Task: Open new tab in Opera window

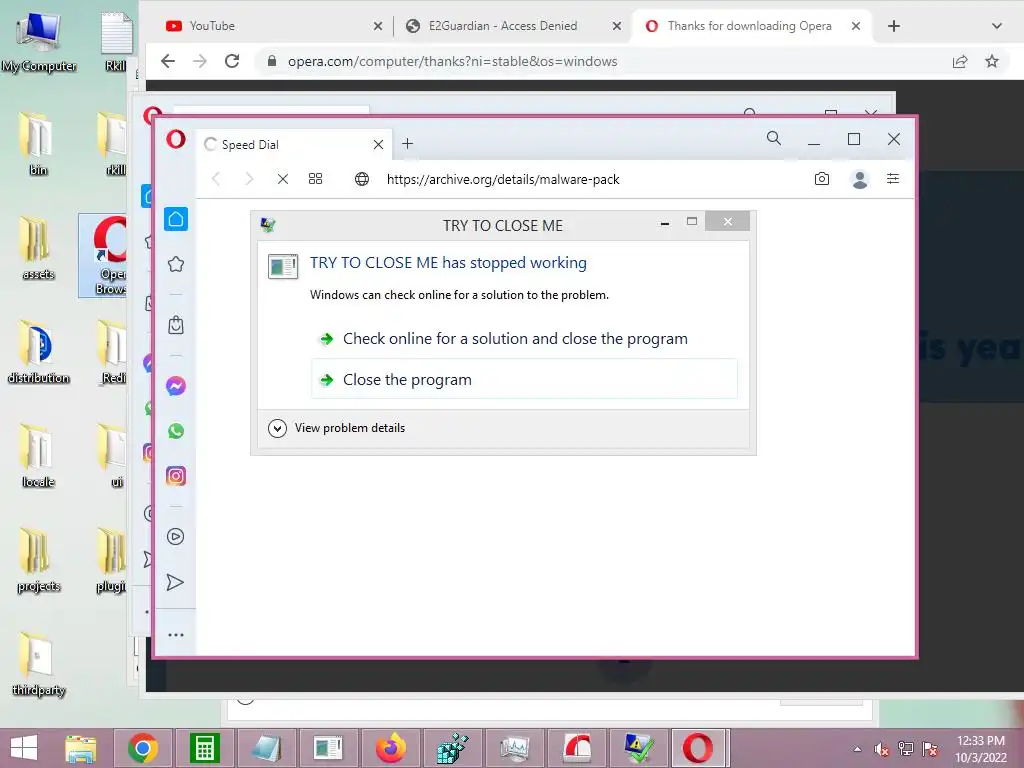Action: coord(408,144)
